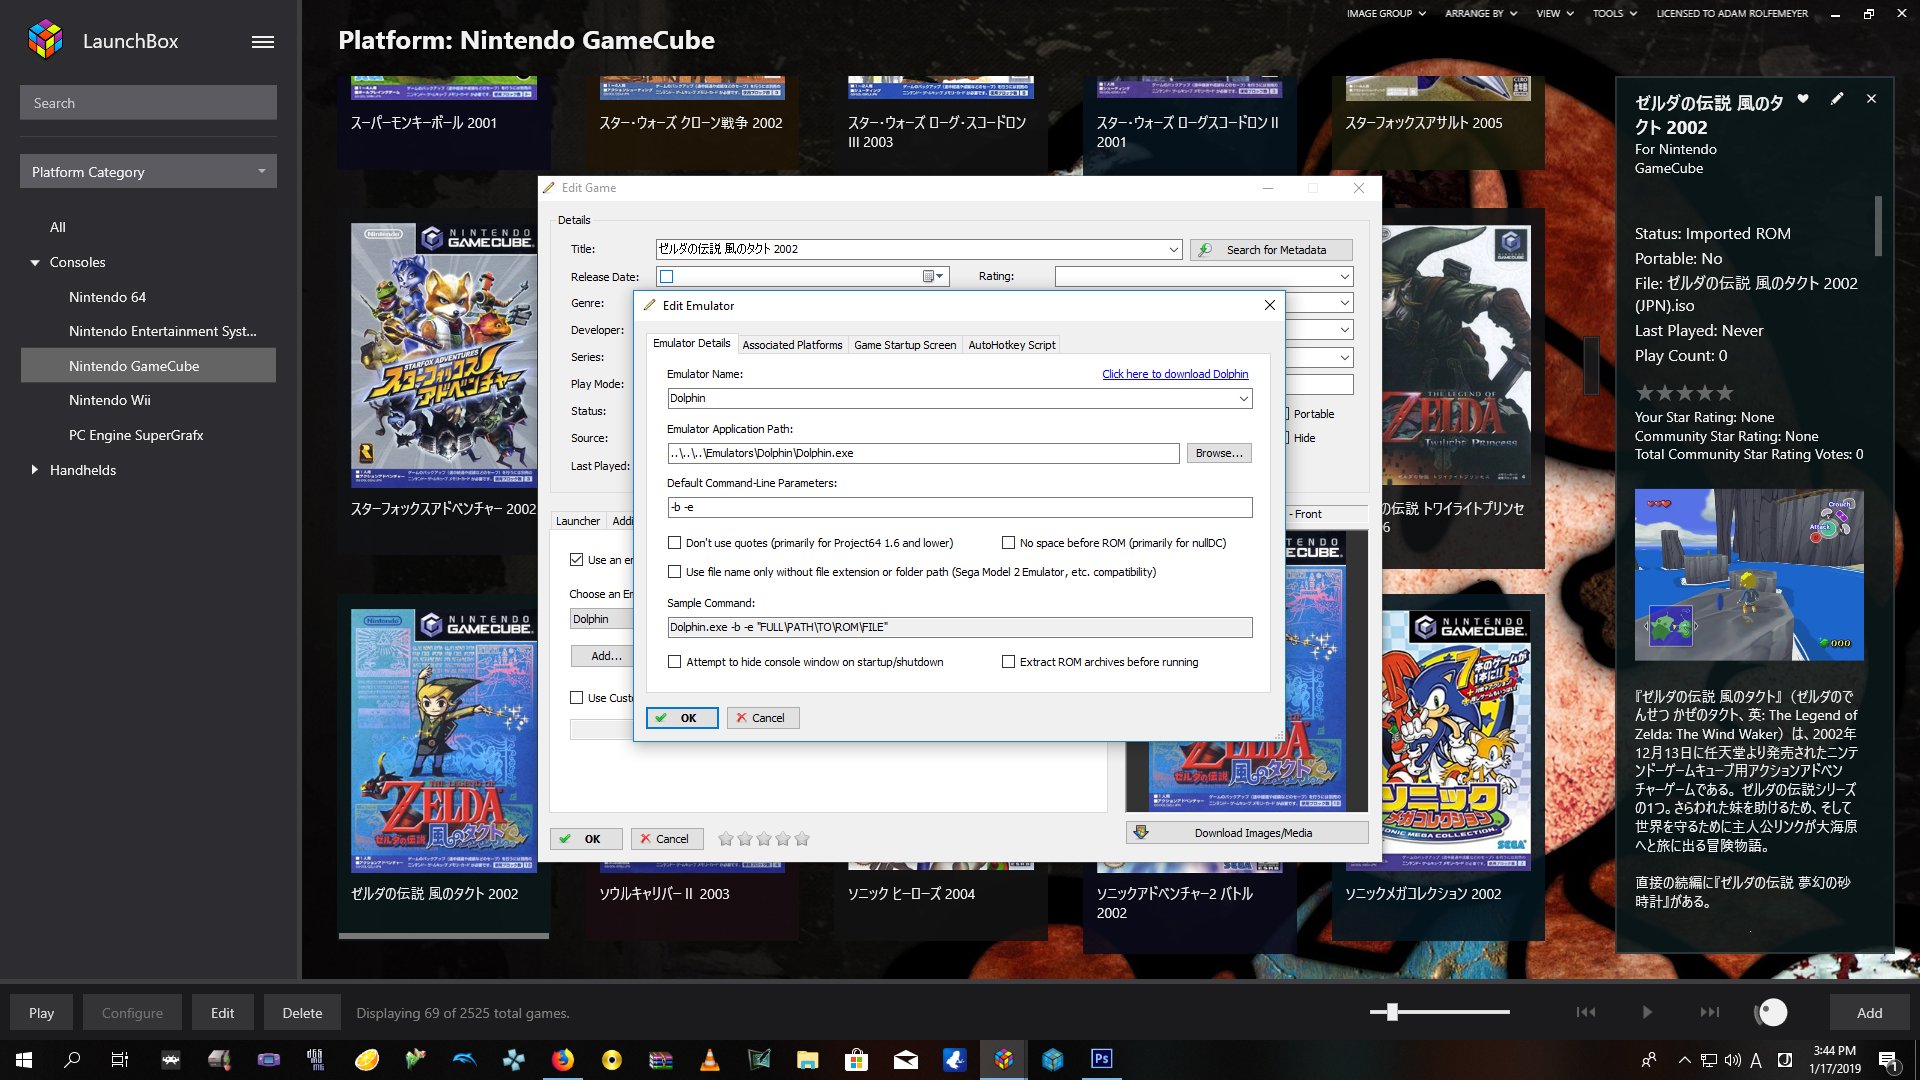The height and width of the screenshot is (1080, 1920).
Task: Open Dolphin emulator taskbar icon
Action: point(465,1060)
